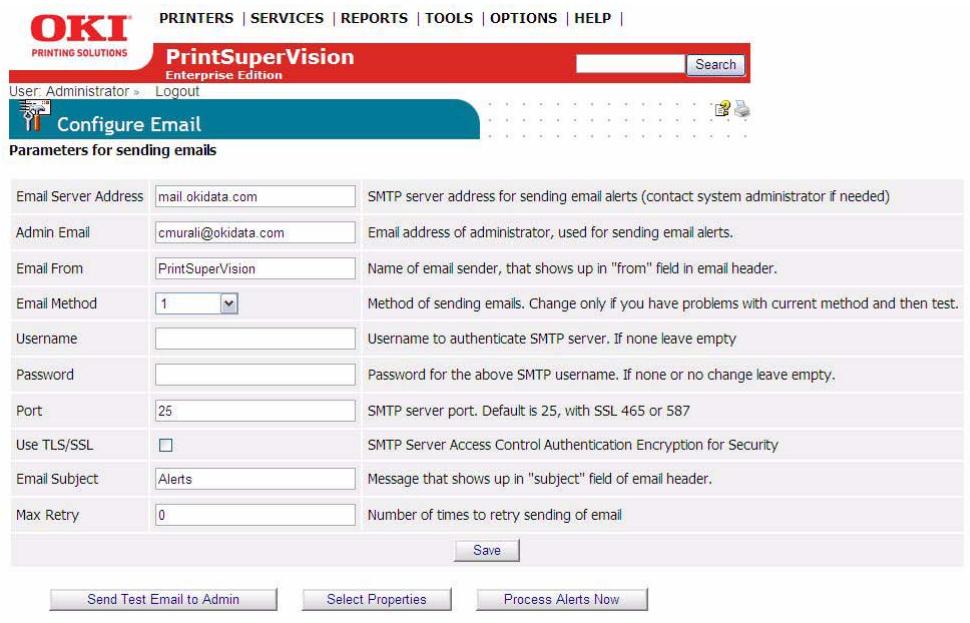
Task: Click the Search button
Action: [715, 64]
